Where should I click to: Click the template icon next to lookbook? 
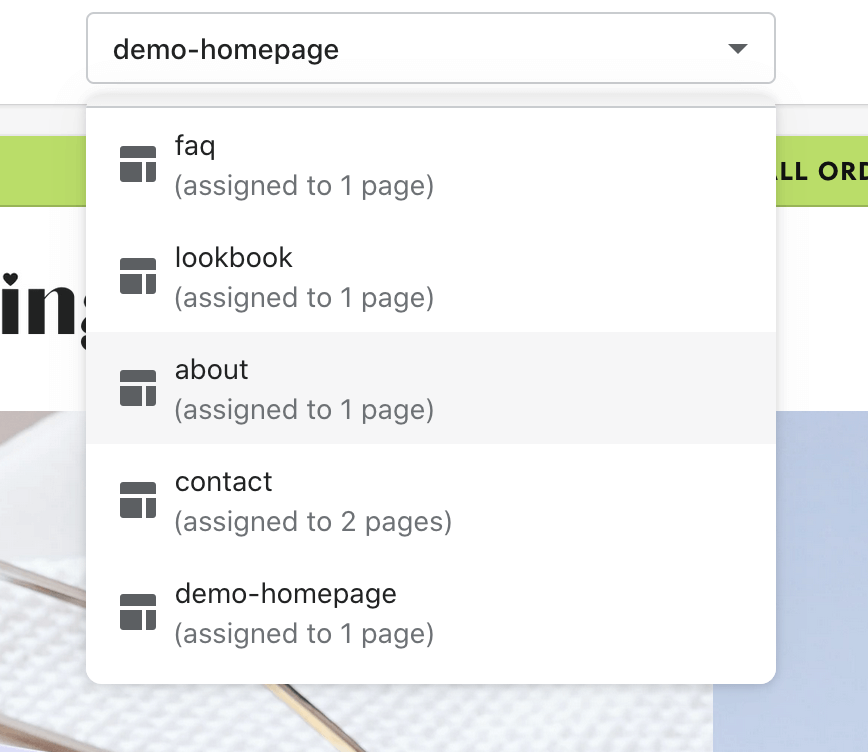[140, 275]
